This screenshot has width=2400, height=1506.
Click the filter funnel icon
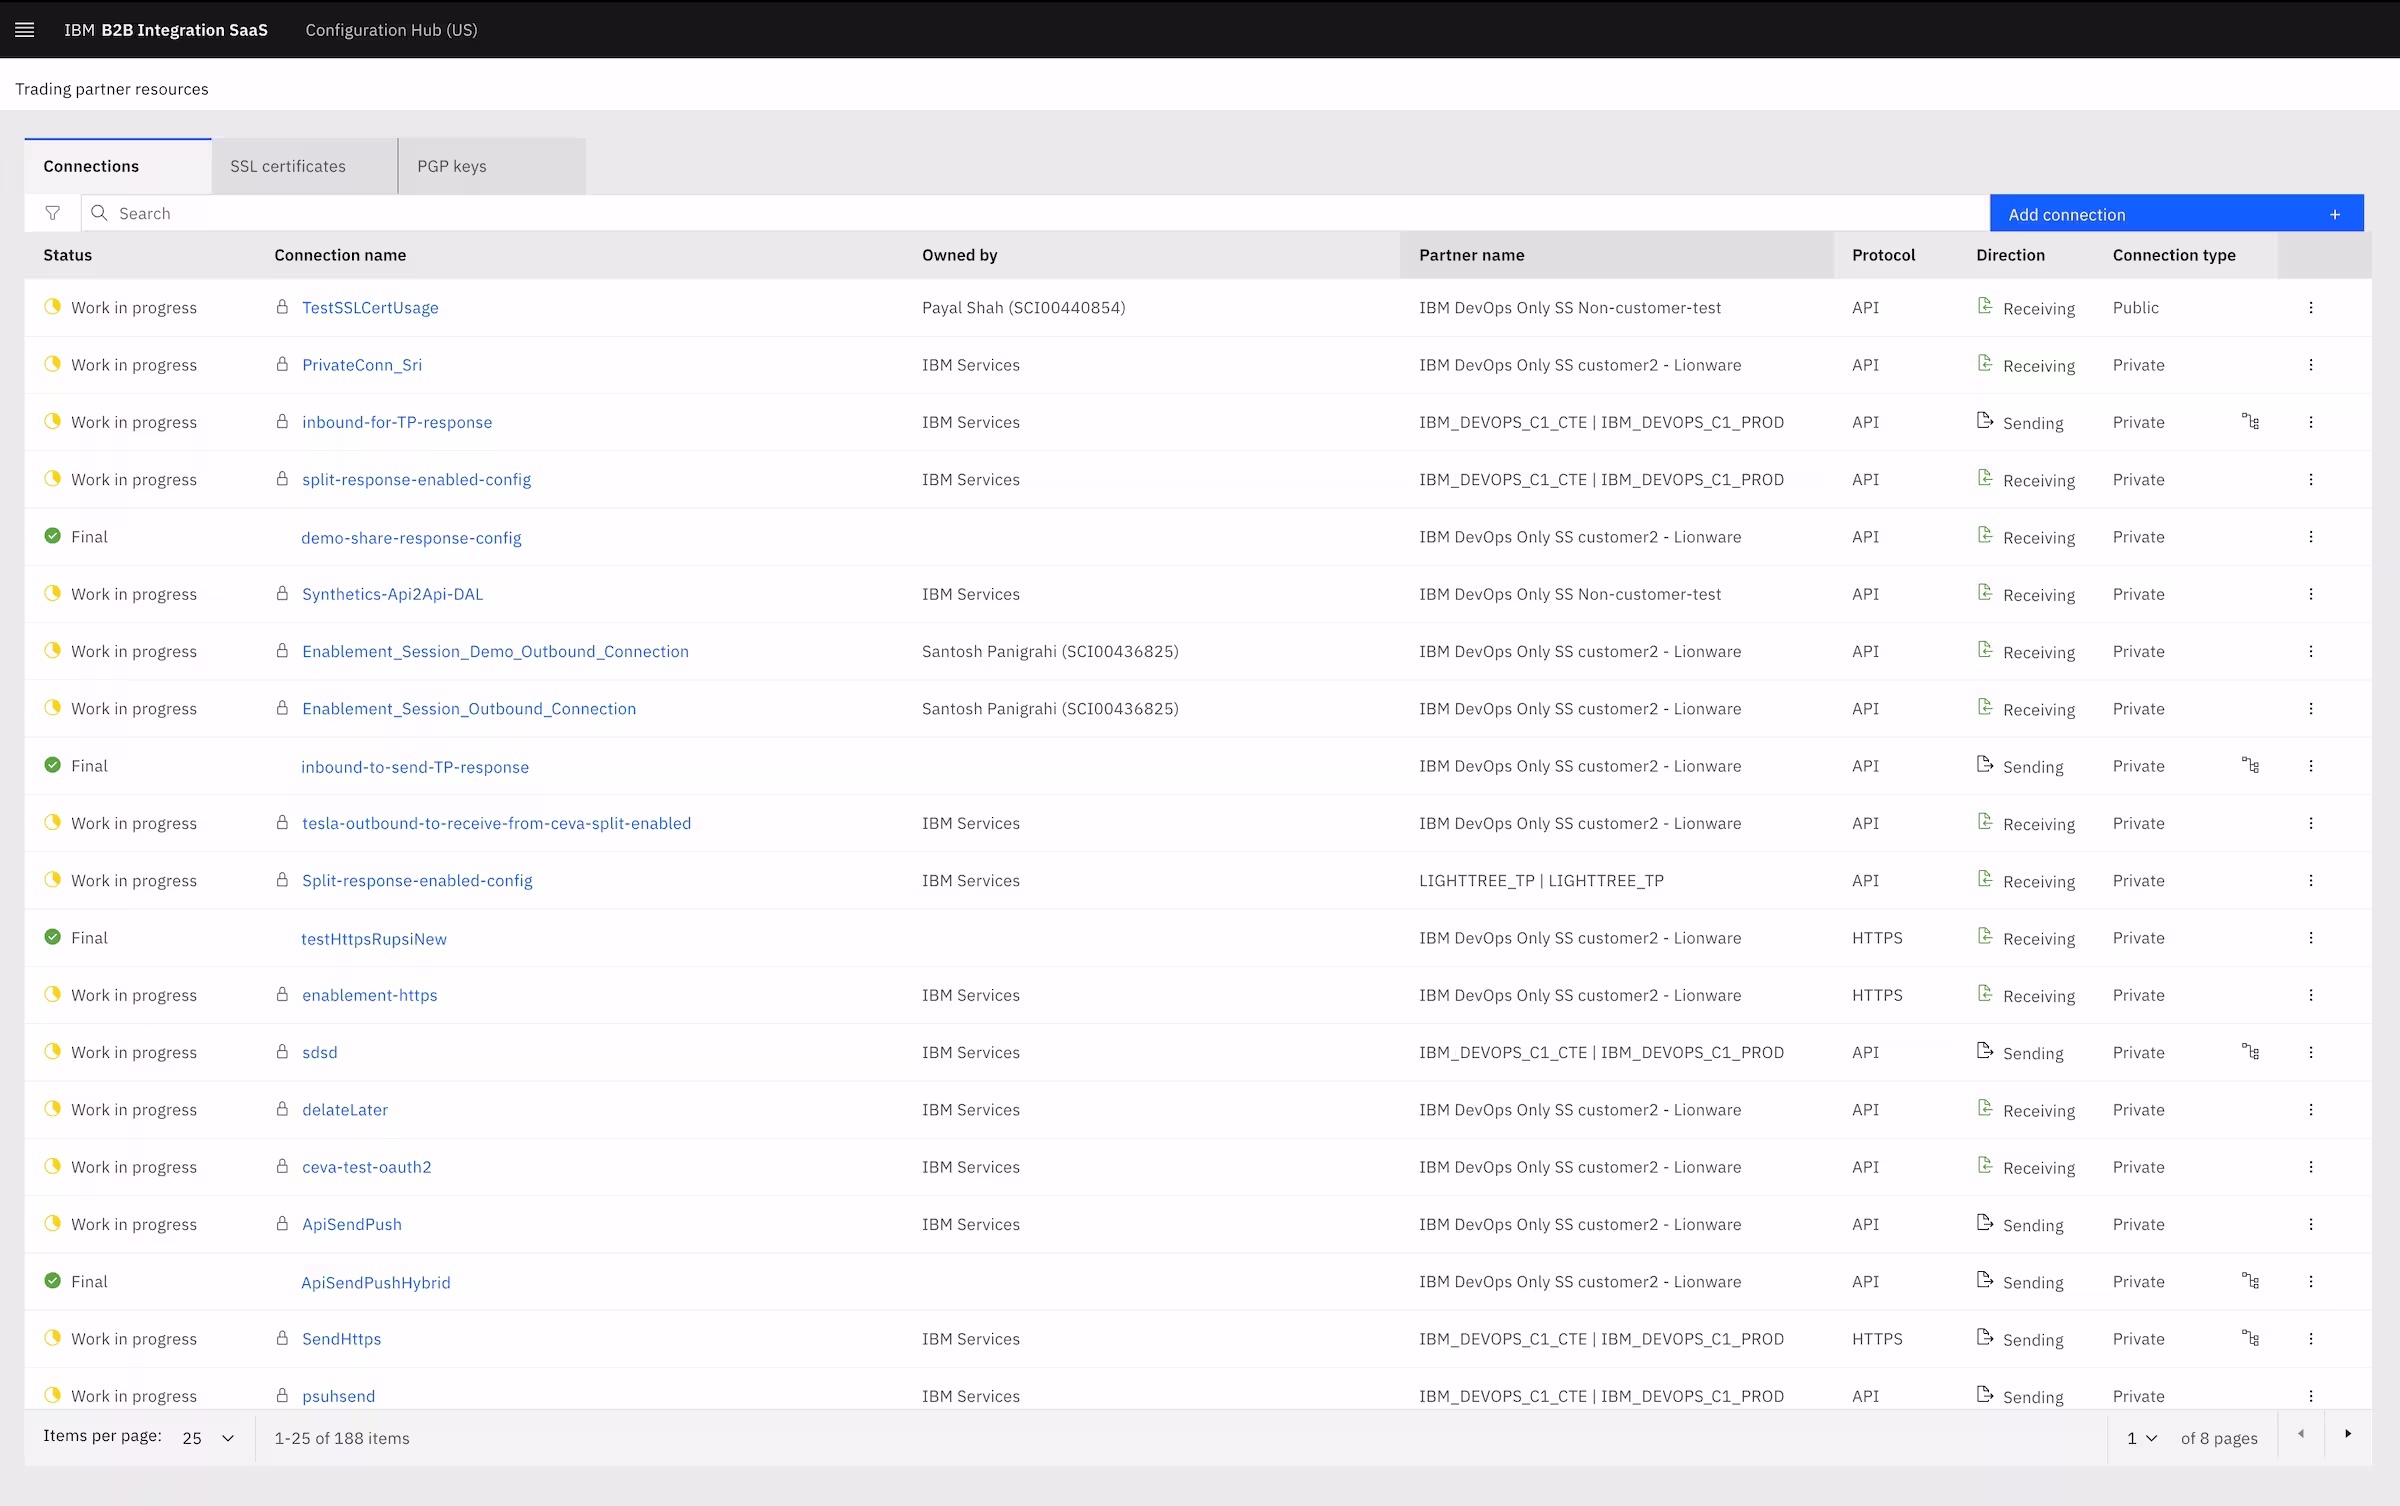pos(53,213)
